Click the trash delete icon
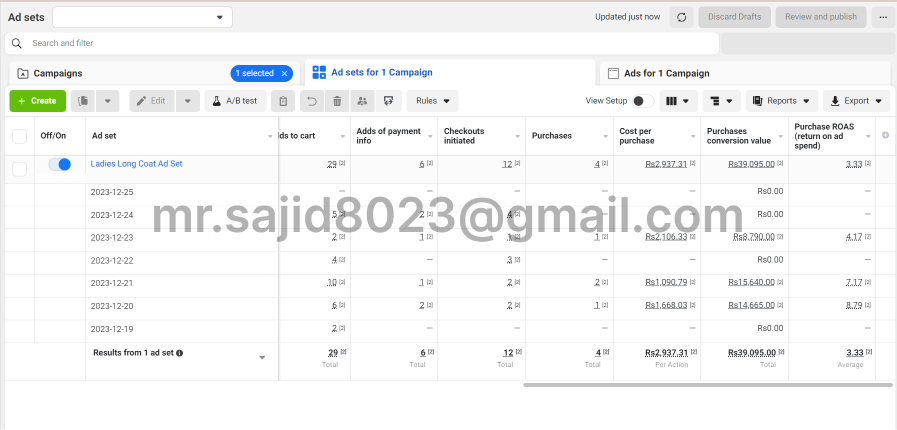897x430 pixels. click(x=337, y=101)
